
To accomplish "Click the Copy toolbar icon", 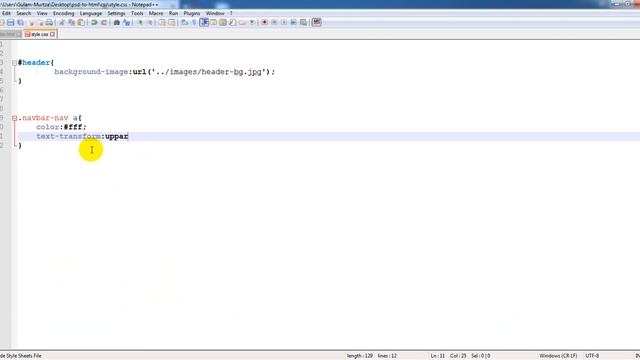I will pyautogui.click(x=71, y=22).
